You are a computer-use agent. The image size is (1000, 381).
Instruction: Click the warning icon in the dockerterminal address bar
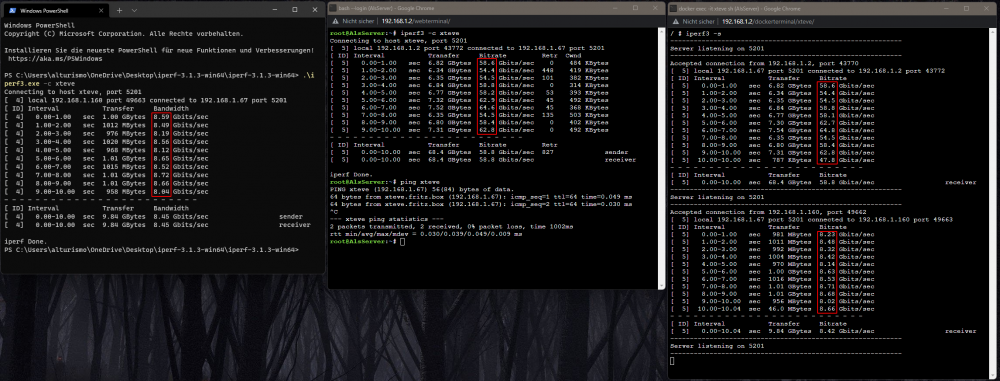[675, 21]
